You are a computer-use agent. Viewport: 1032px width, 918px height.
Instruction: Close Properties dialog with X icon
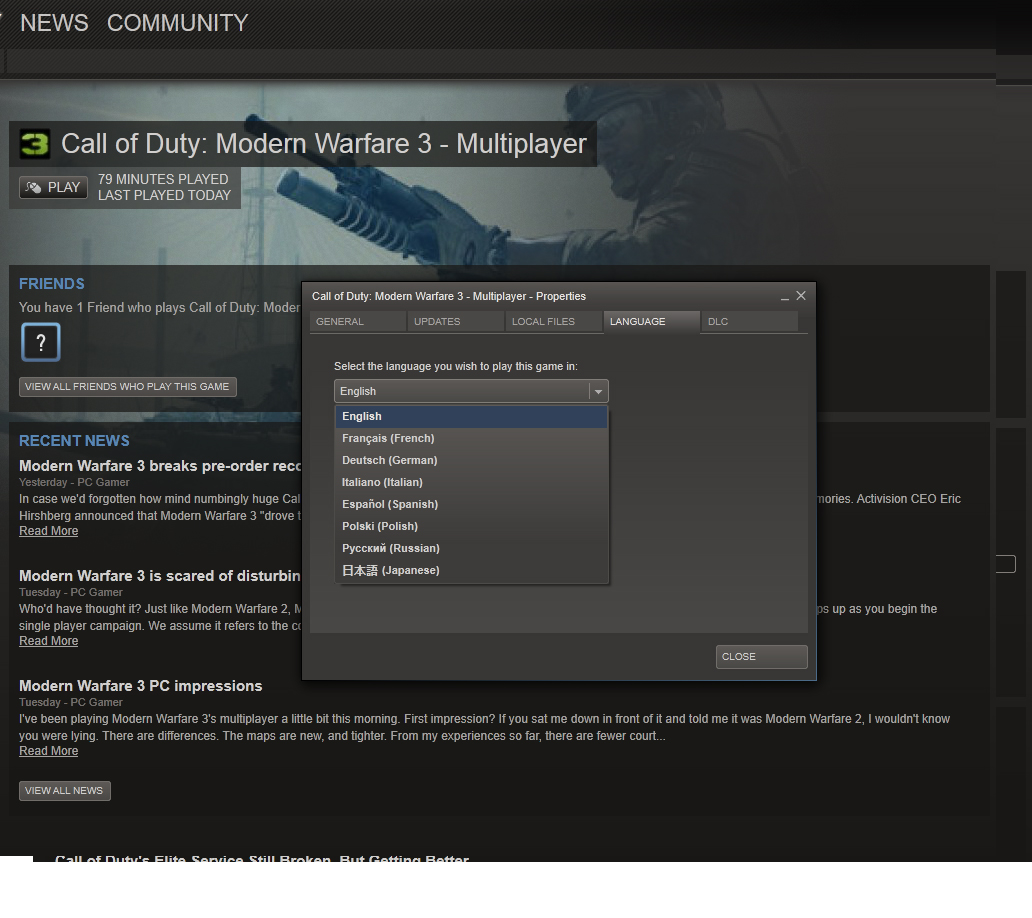pos(801,295)
